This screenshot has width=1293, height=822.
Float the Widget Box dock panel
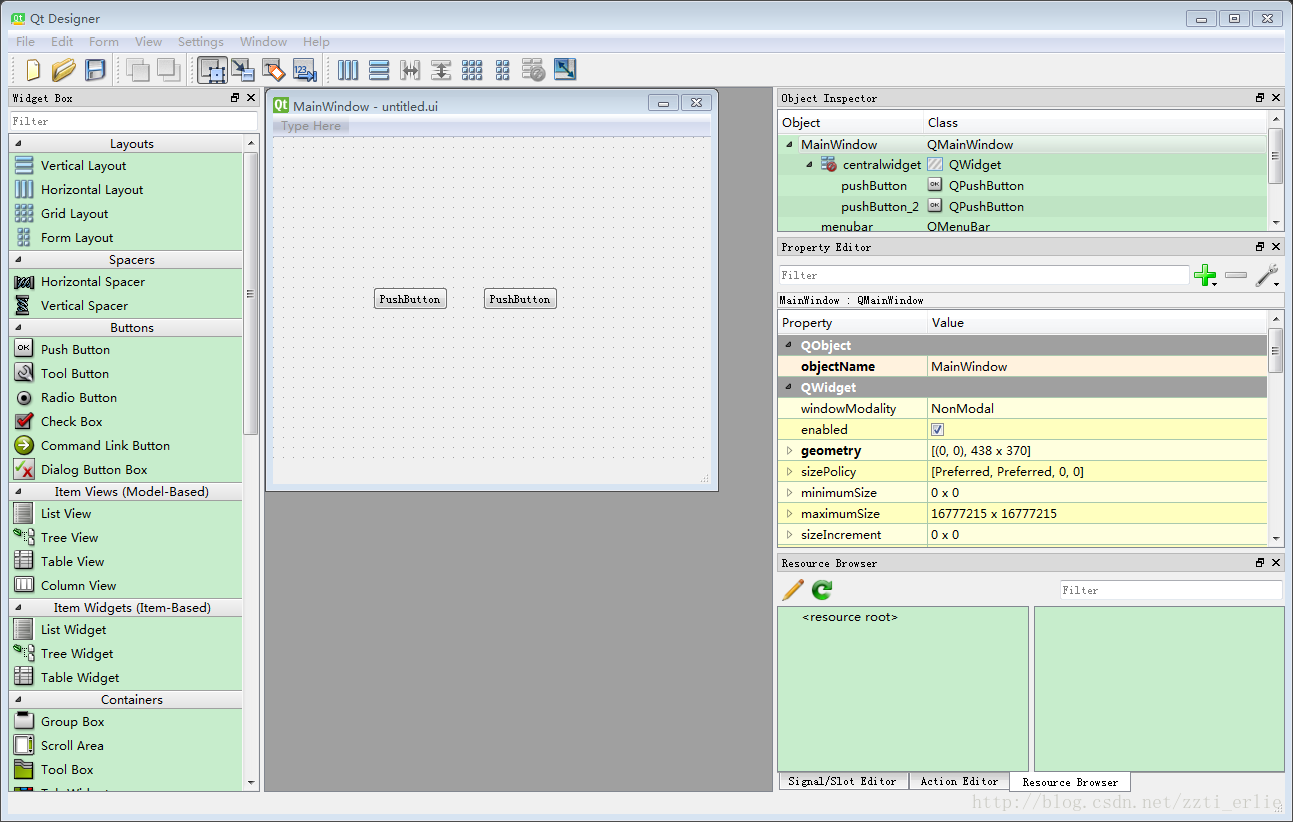click(235, 98)
